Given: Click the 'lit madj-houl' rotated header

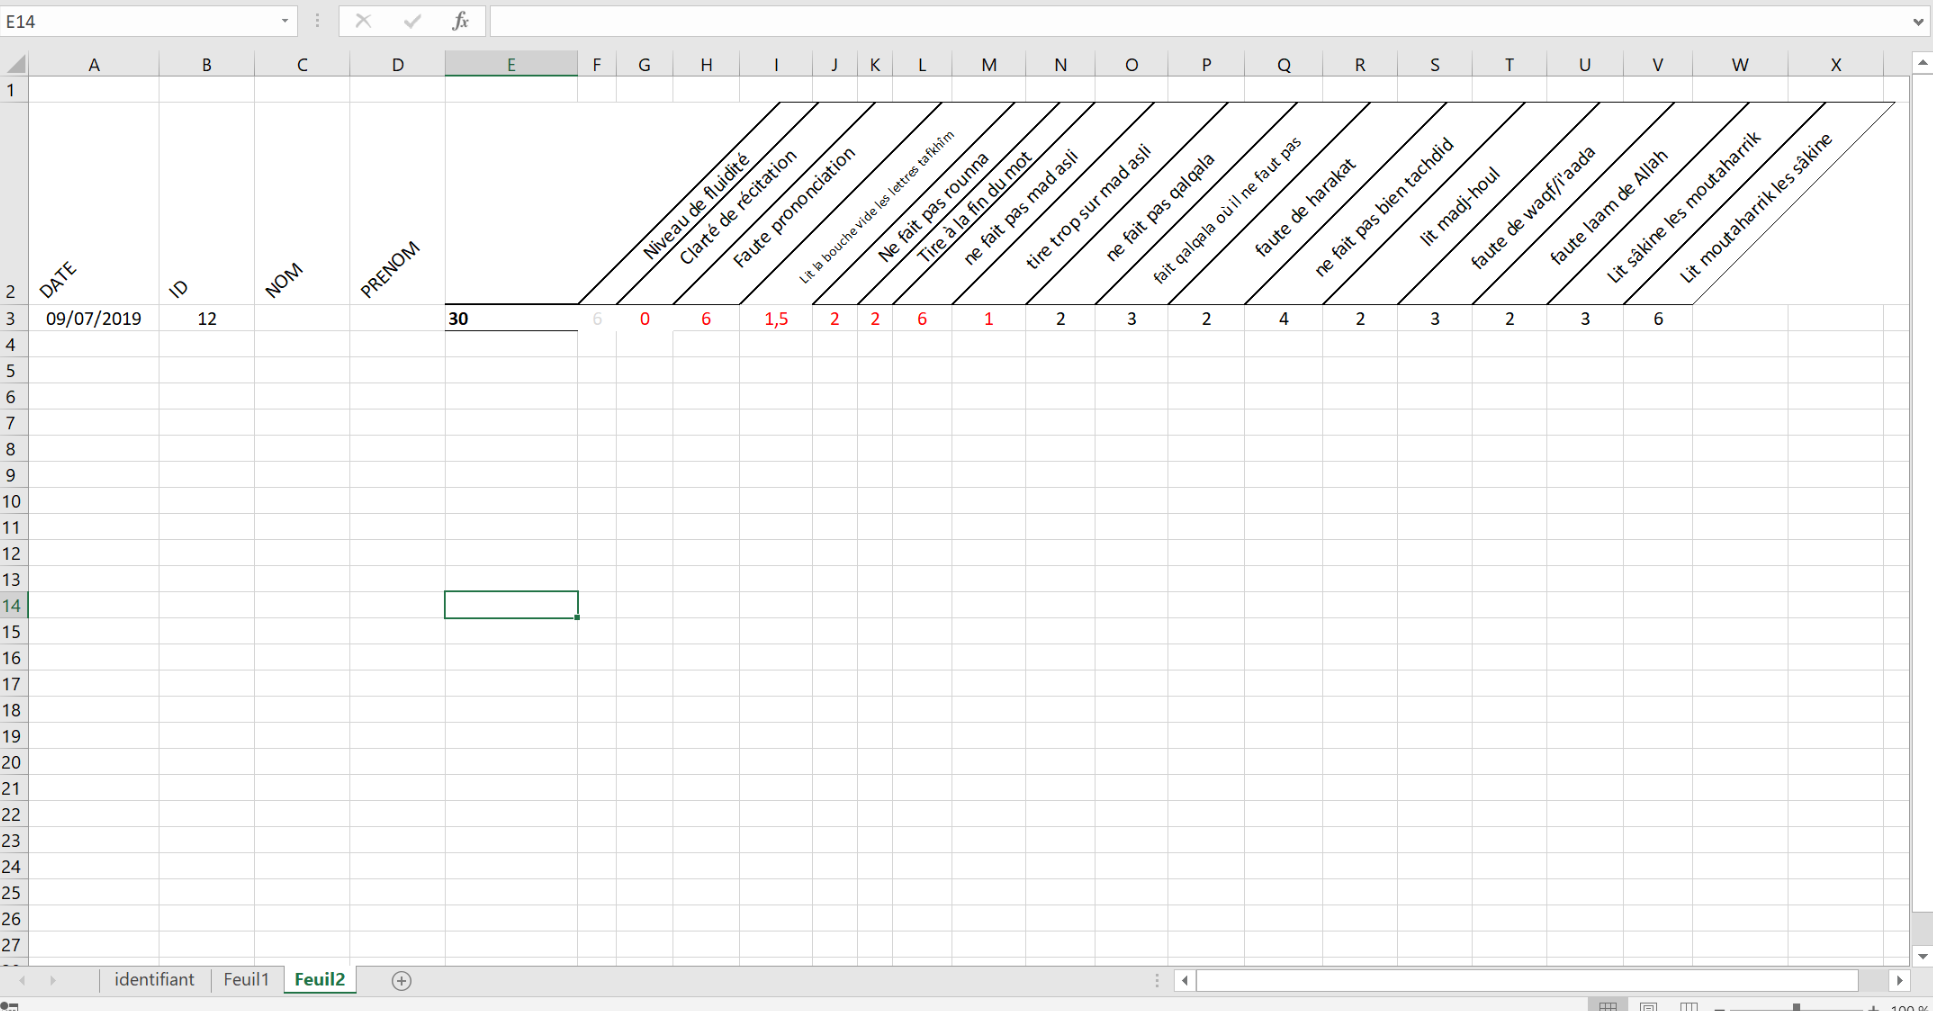Looking at the screenshot, I should click(1460, 207).
